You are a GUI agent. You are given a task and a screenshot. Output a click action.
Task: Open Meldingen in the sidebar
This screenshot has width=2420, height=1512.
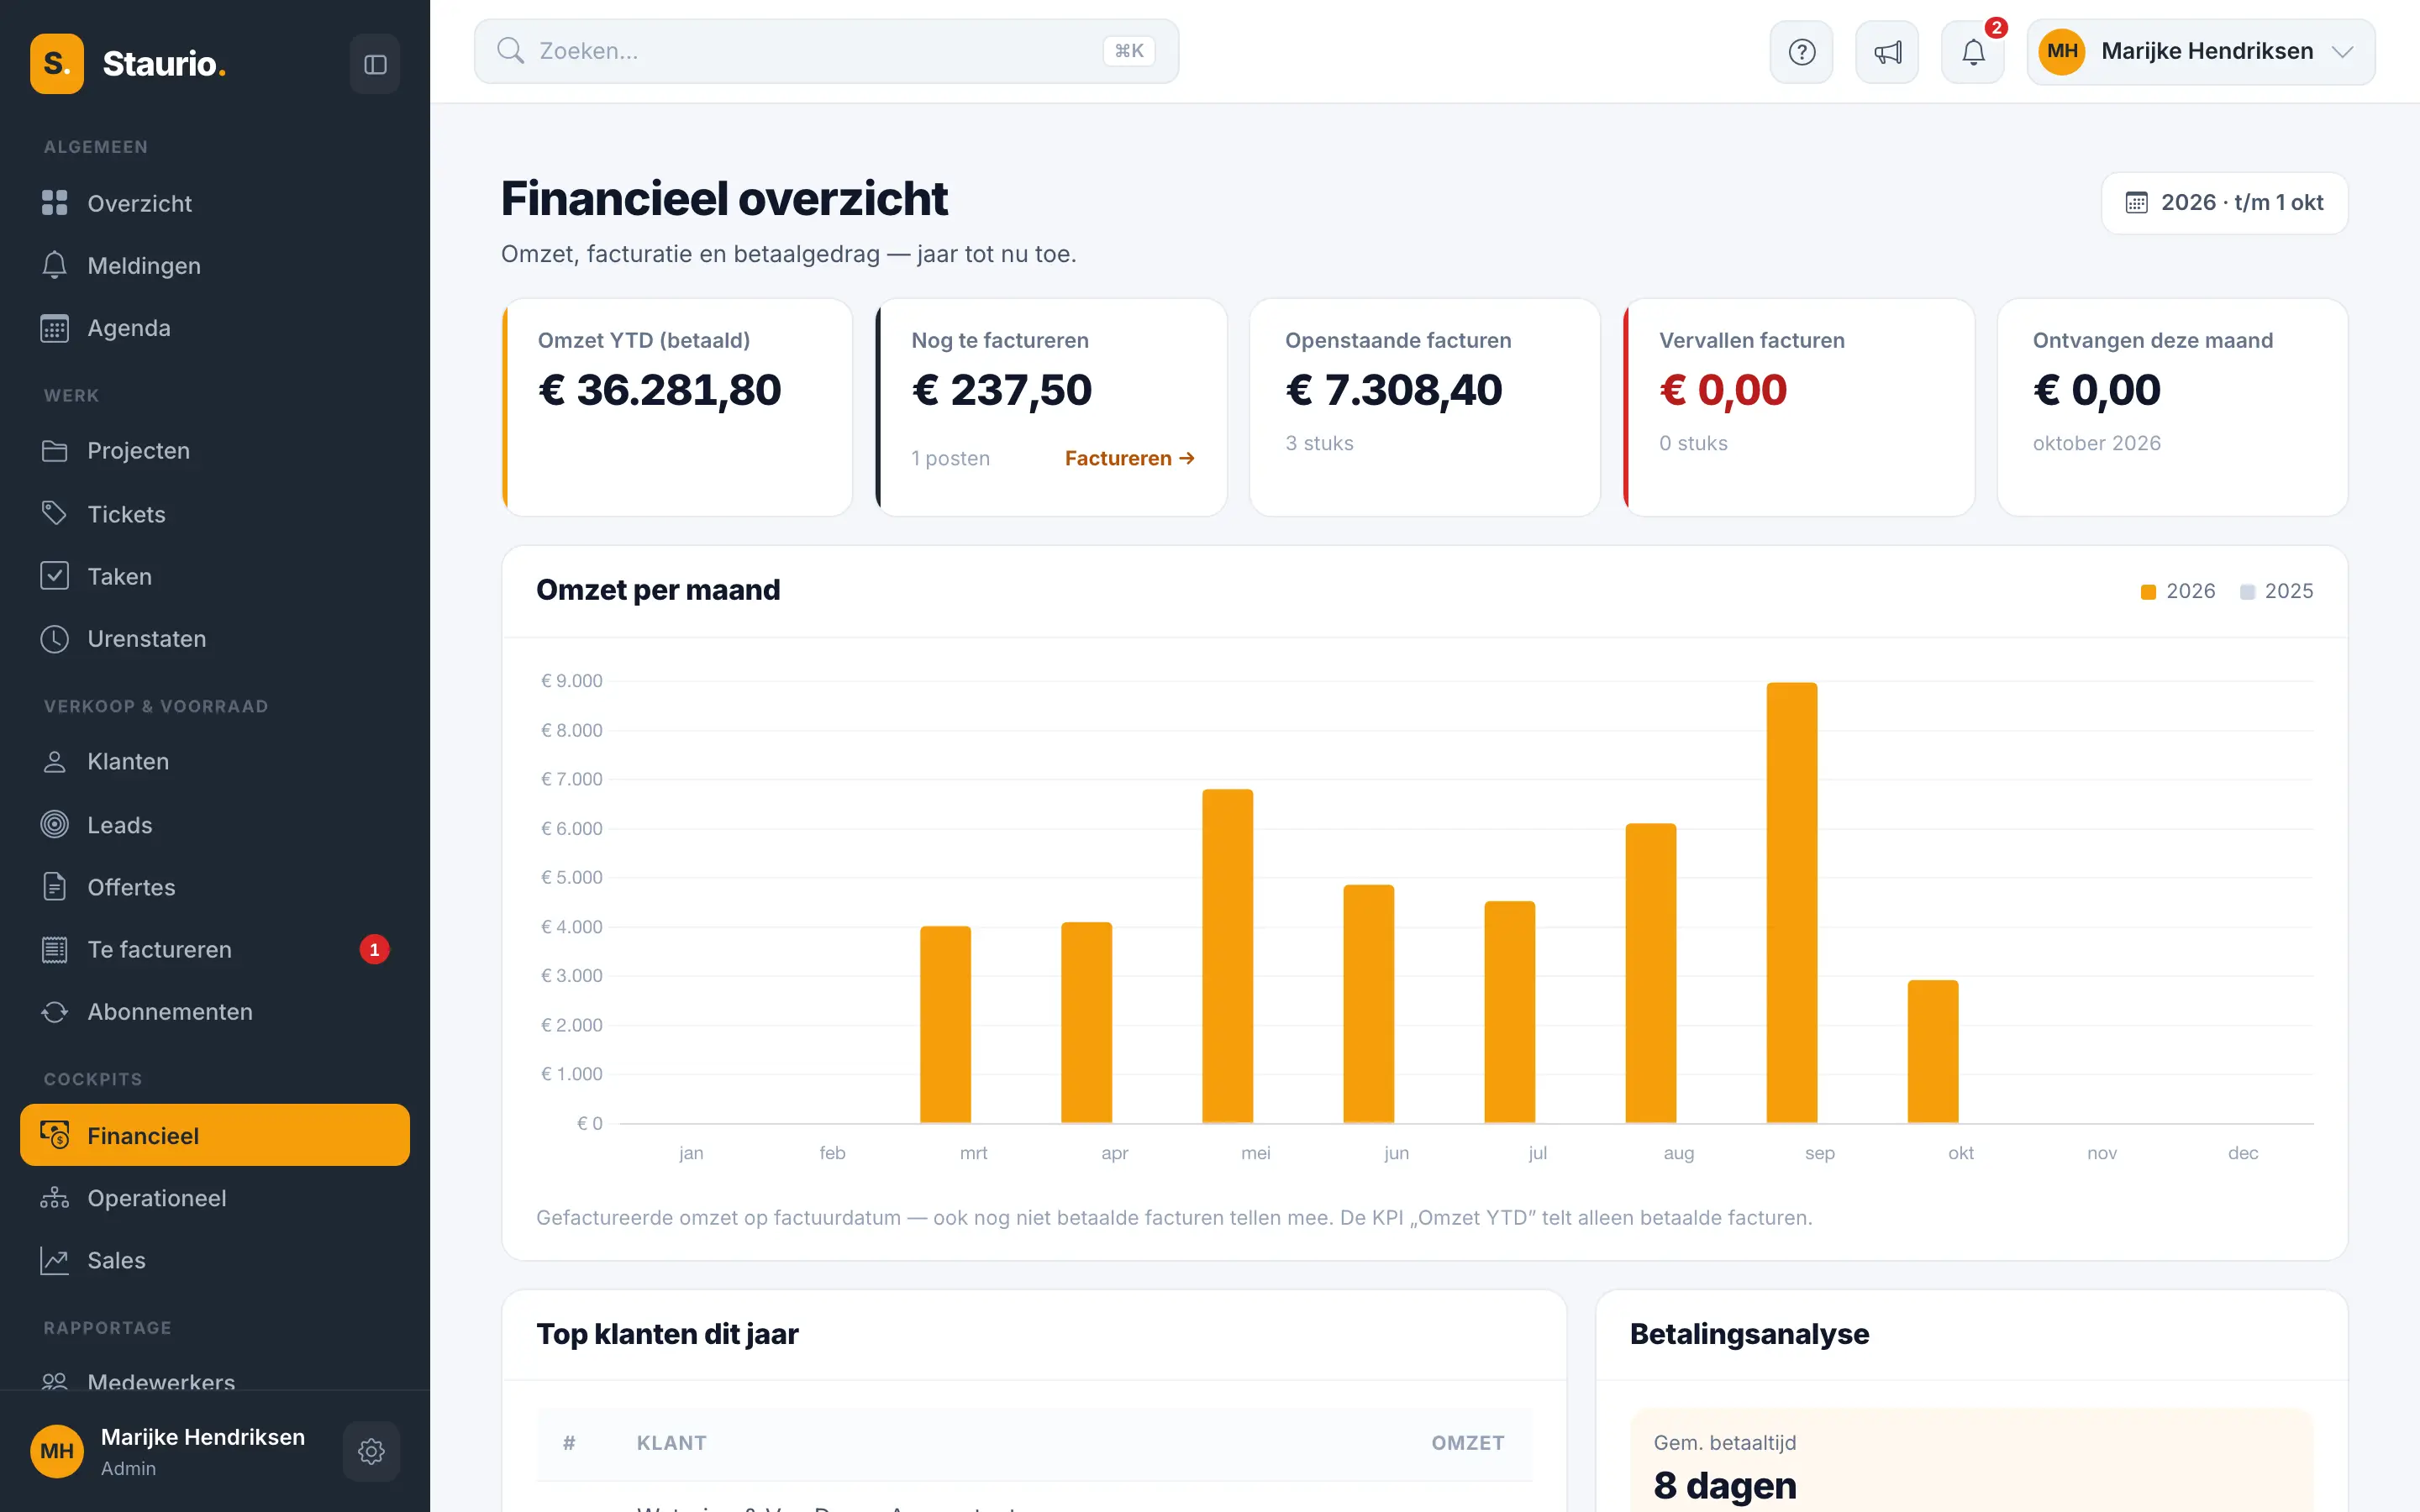pos(215,265)
